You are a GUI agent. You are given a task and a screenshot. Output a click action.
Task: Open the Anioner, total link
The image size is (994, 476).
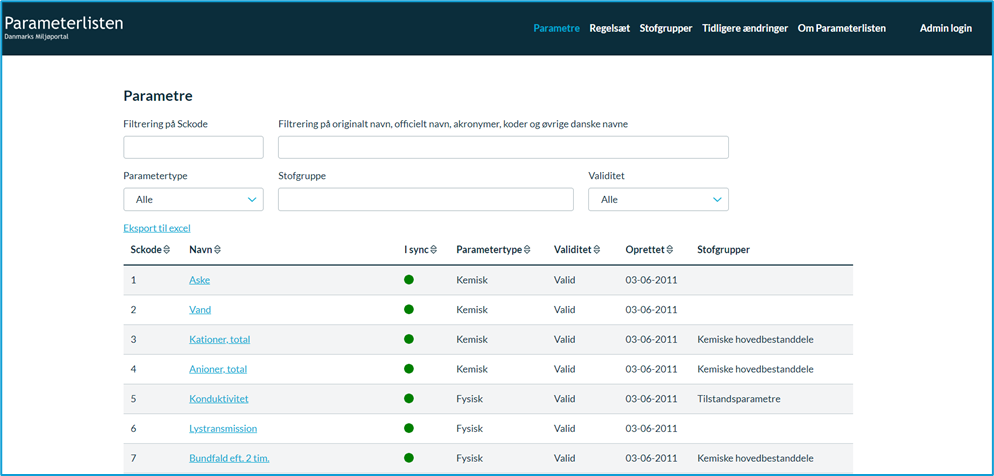218,369
